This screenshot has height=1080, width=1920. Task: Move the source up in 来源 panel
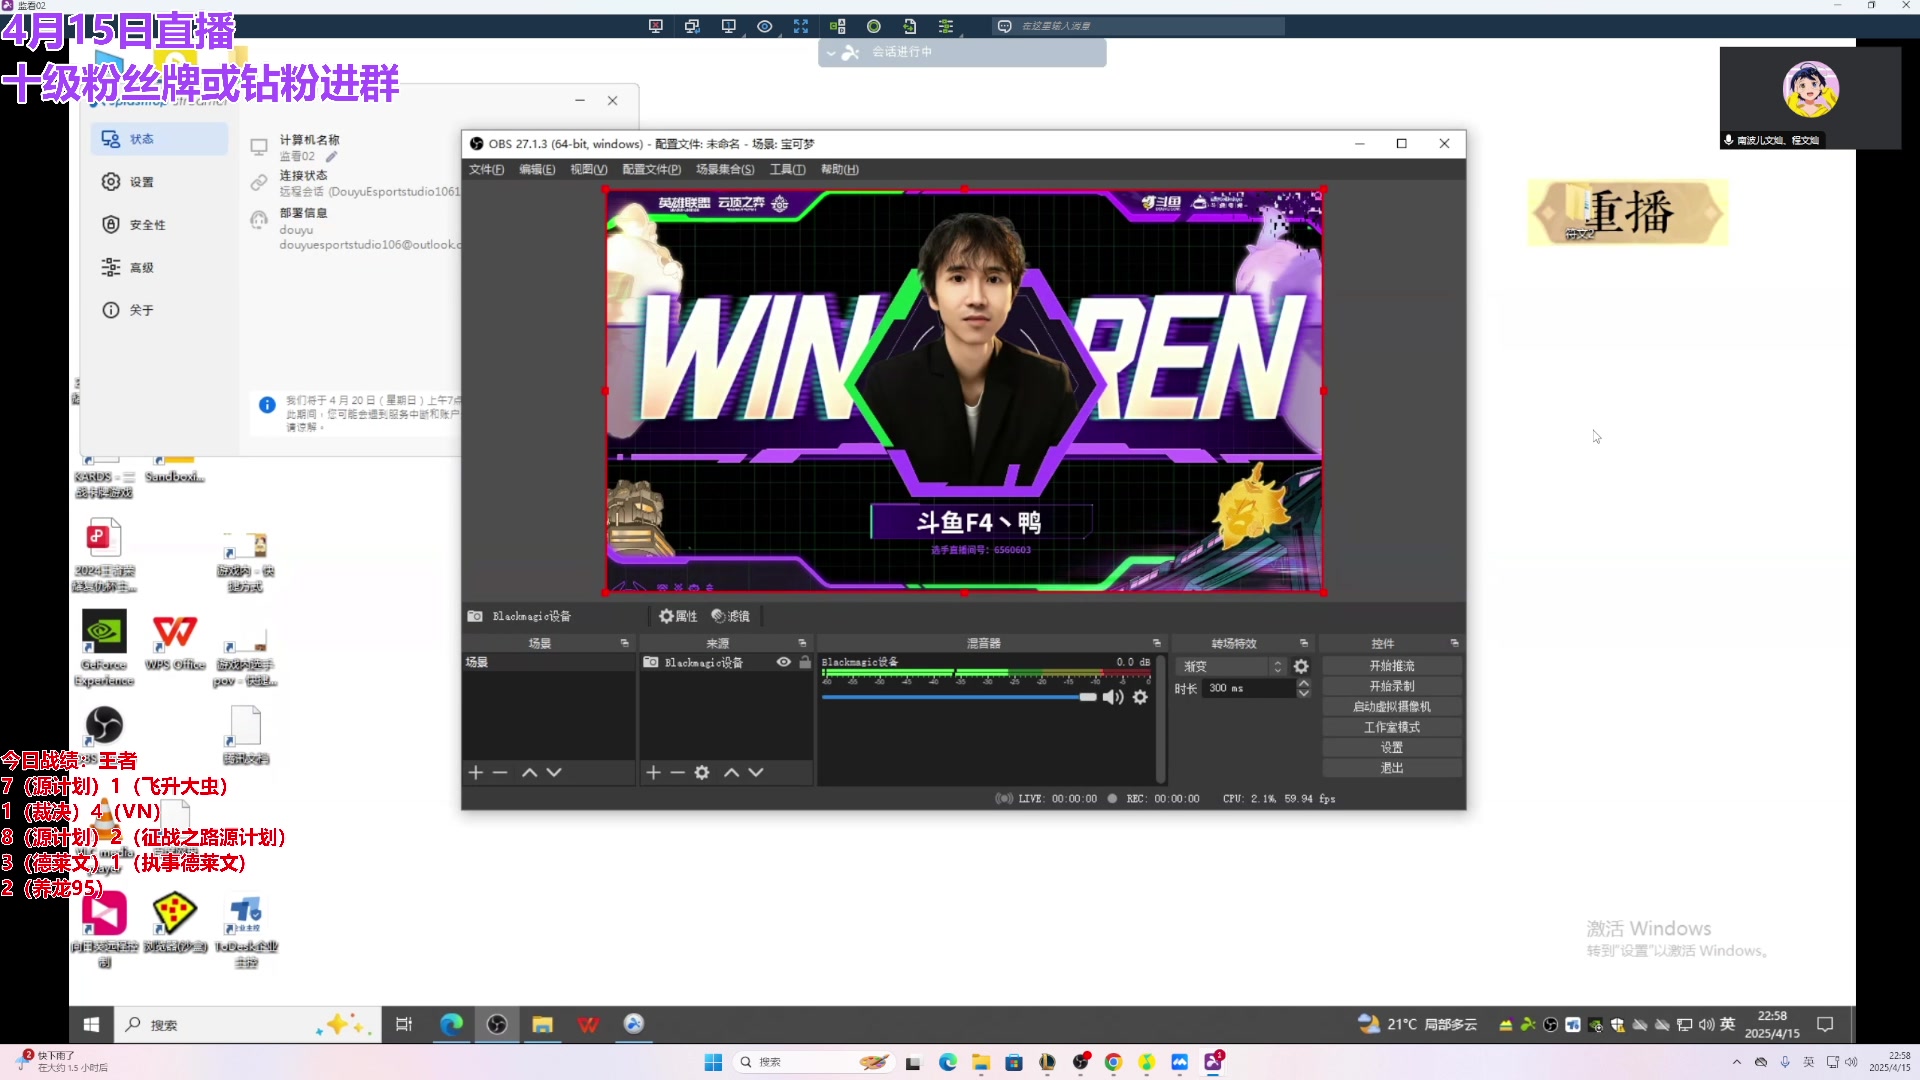[x=732, y=772]
